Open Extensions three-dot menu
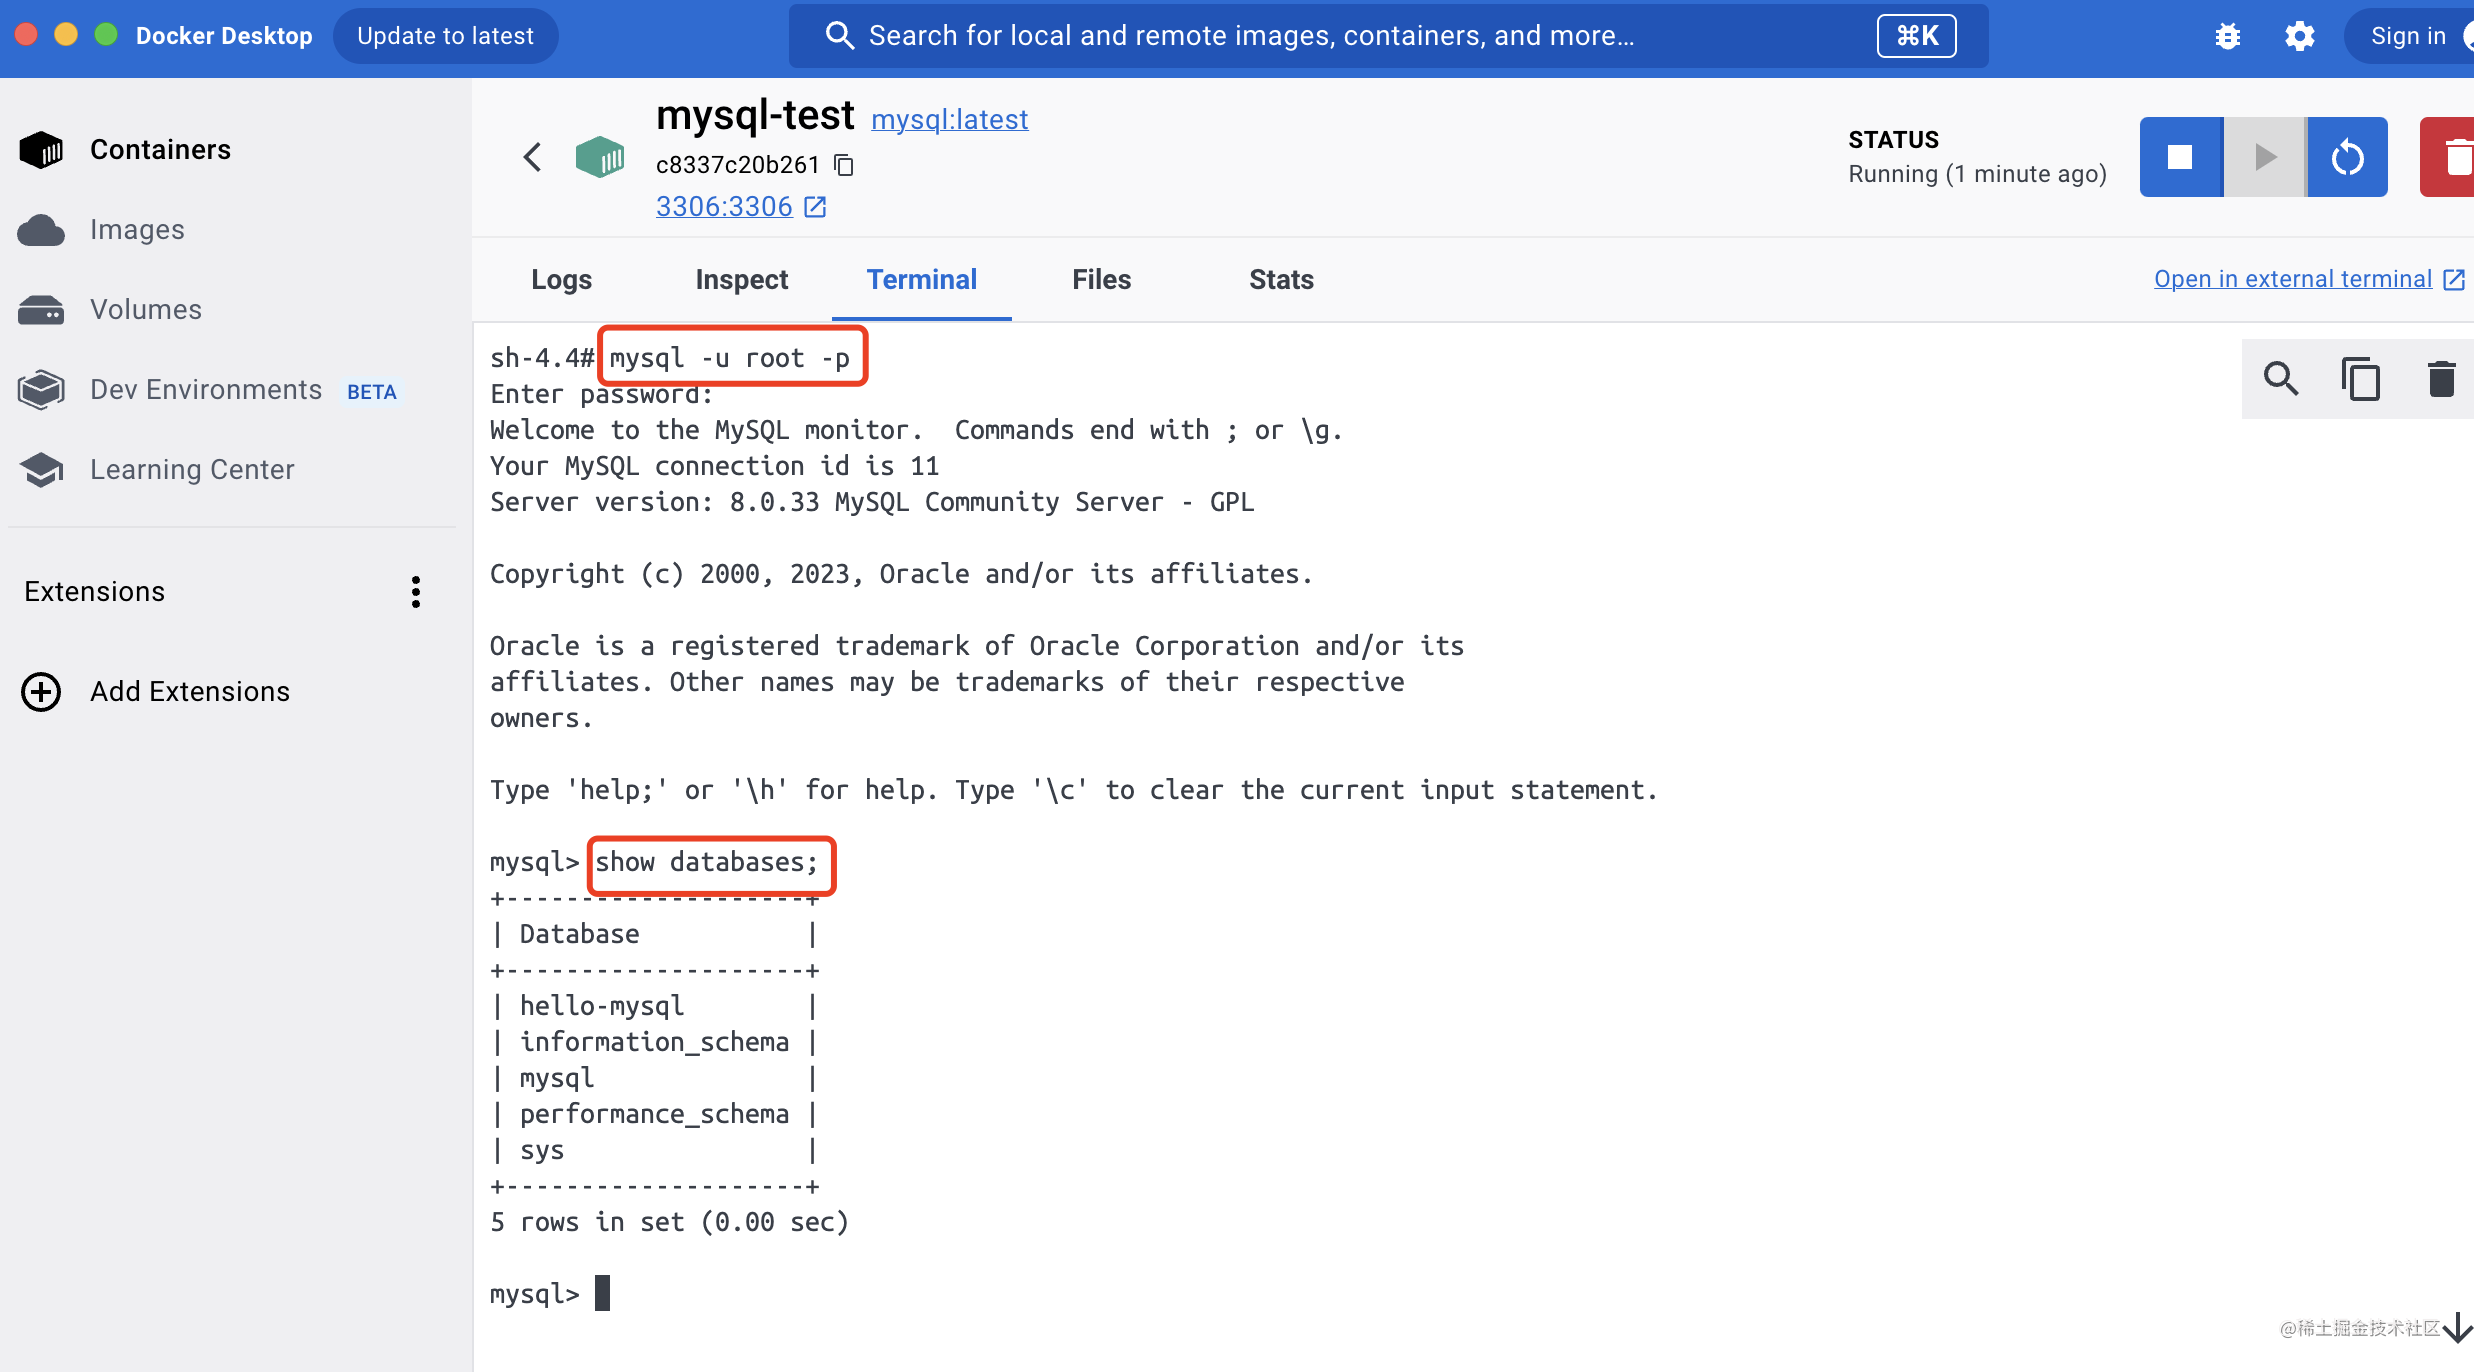This screenshot has height=1372, width=2474. [416, 592]
